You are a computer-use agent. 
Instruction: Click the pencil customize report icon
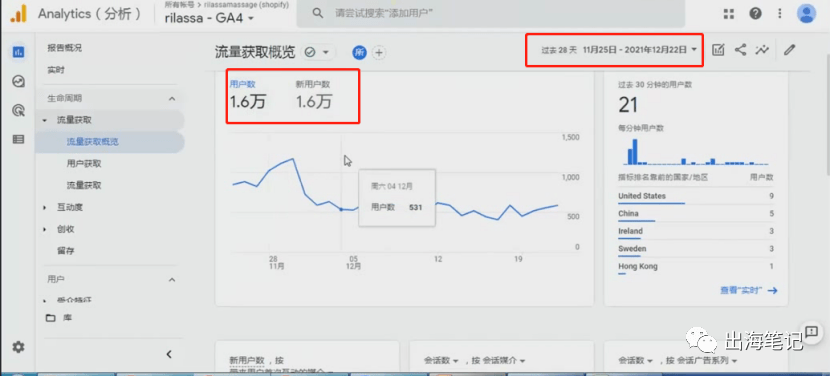[789, 50]
